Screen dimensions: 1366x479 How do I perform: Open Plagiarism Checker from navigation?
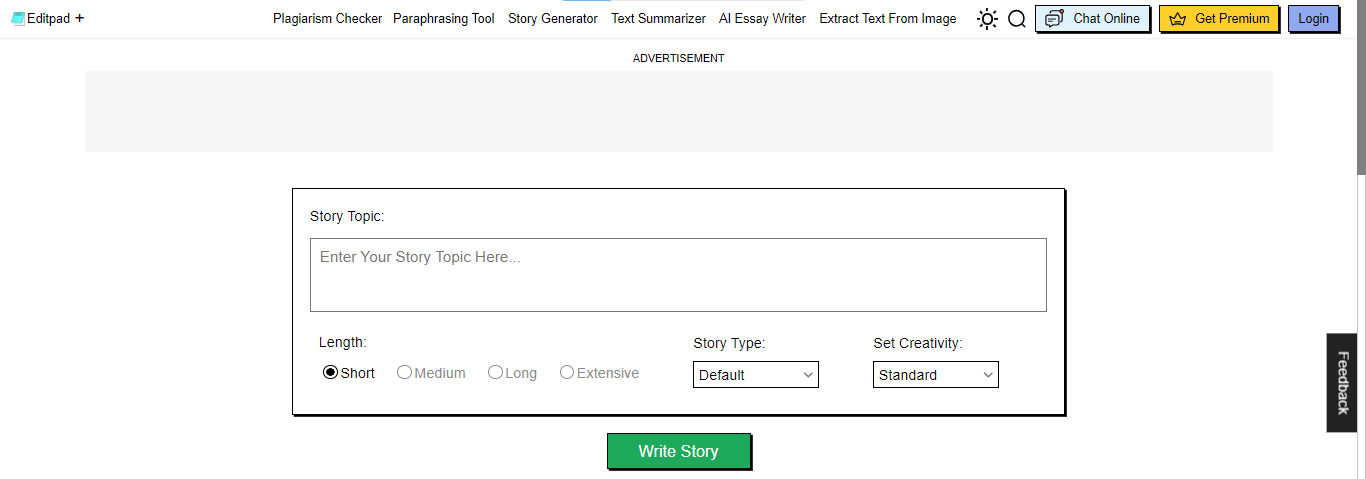pyautogui.click(x=327, y=18)
